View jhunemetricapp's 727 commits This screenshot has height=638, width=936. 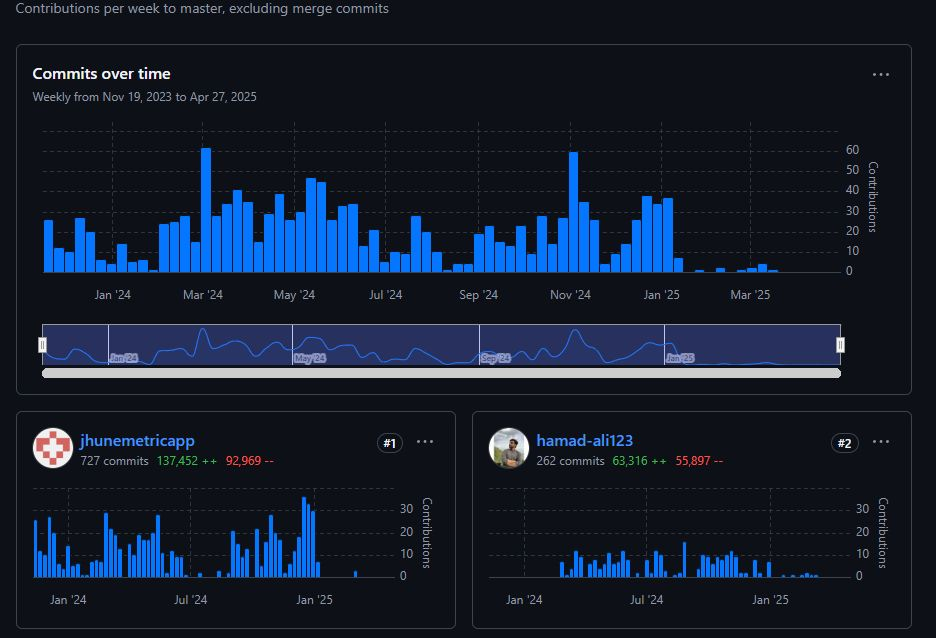point(114,461)
